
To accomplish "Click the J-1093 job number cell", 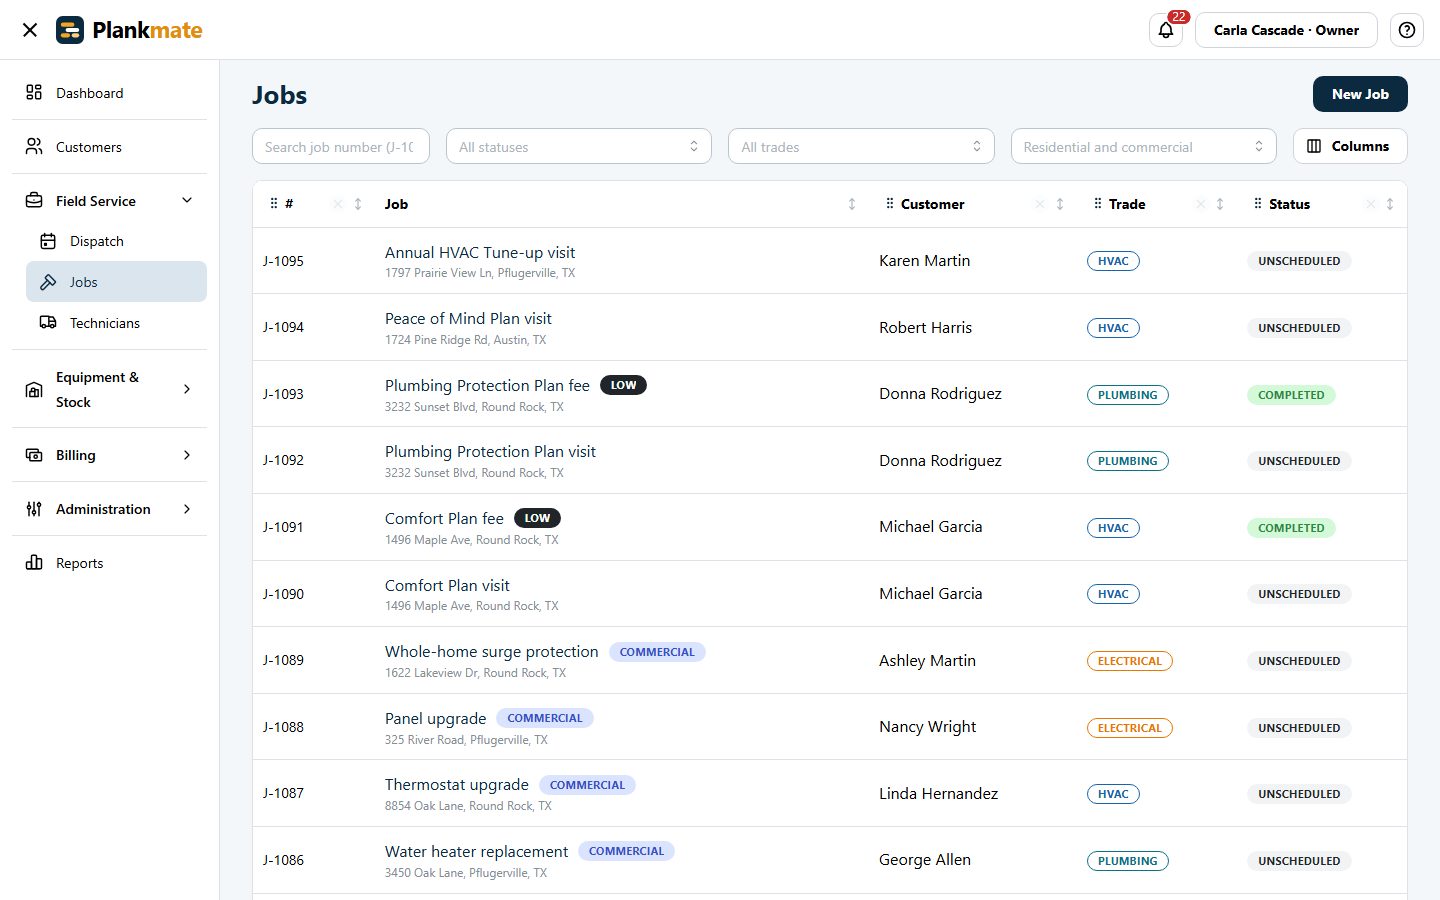I will (283, 394).
